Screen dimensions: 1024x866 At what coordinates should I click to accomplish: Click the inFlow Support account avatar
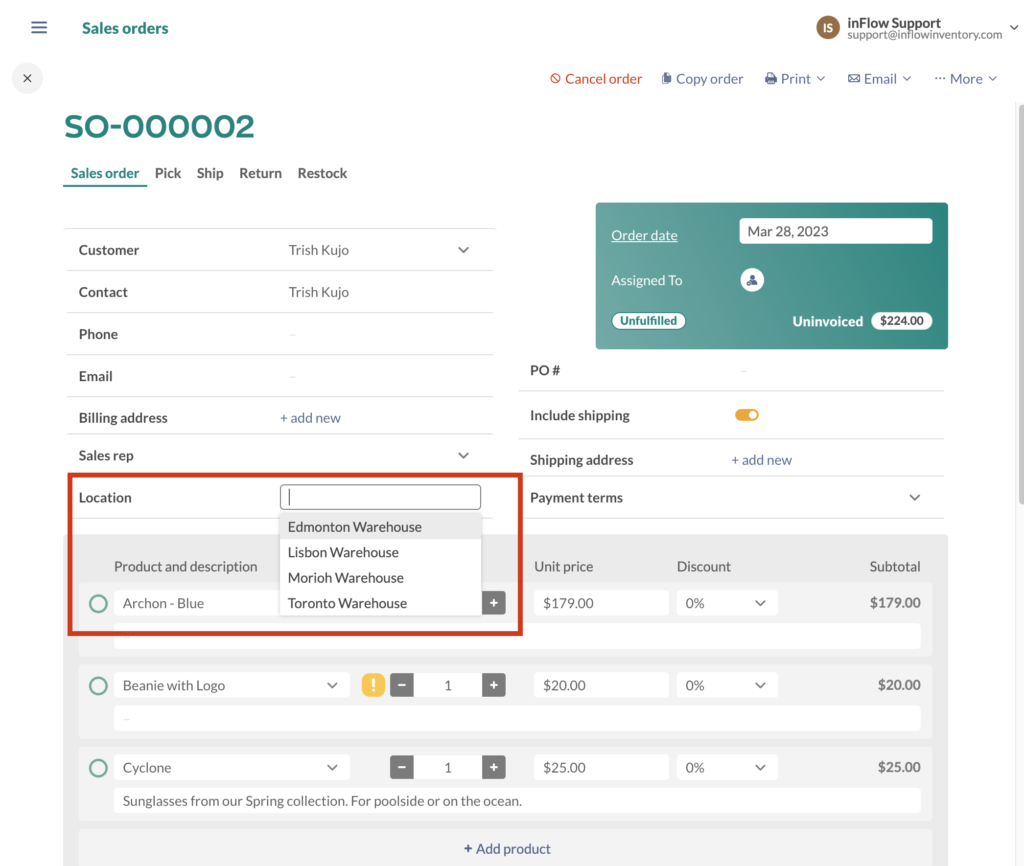coord(827,28)
